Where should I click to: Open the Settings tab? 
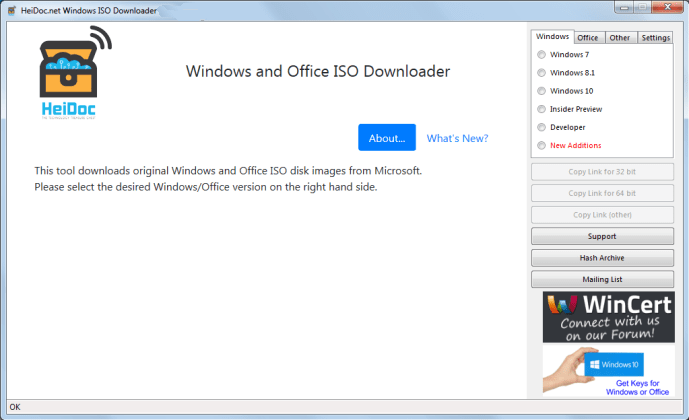point(655,38)
